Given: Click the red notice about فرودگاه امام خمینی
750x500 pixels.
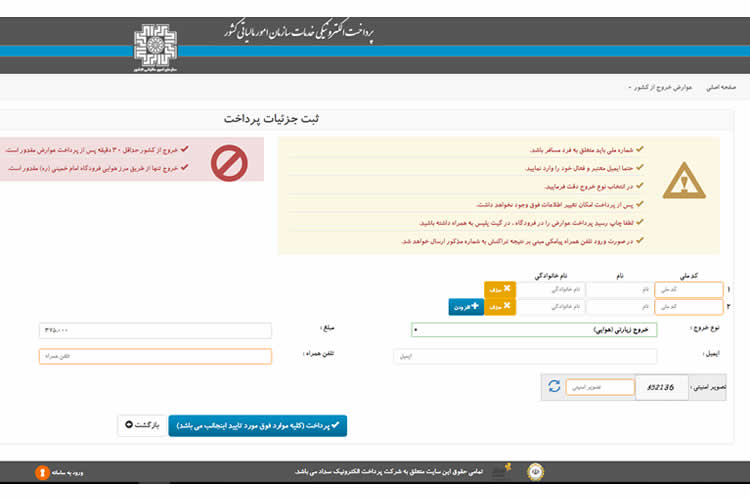Looking at the screenshot, I should (x=92, y=168).
